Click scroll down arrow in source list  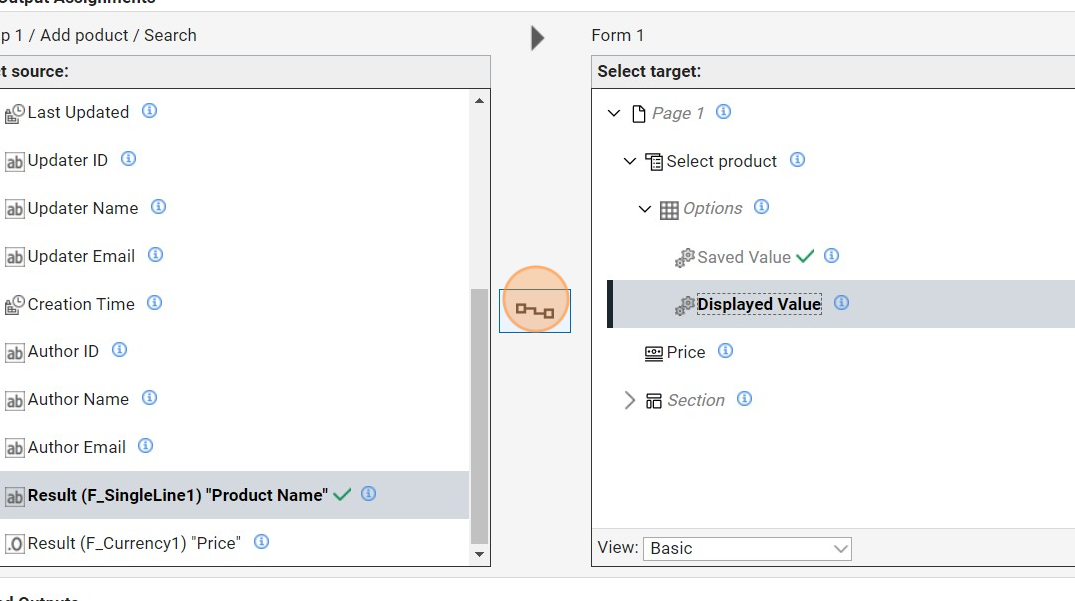(479, 554)
